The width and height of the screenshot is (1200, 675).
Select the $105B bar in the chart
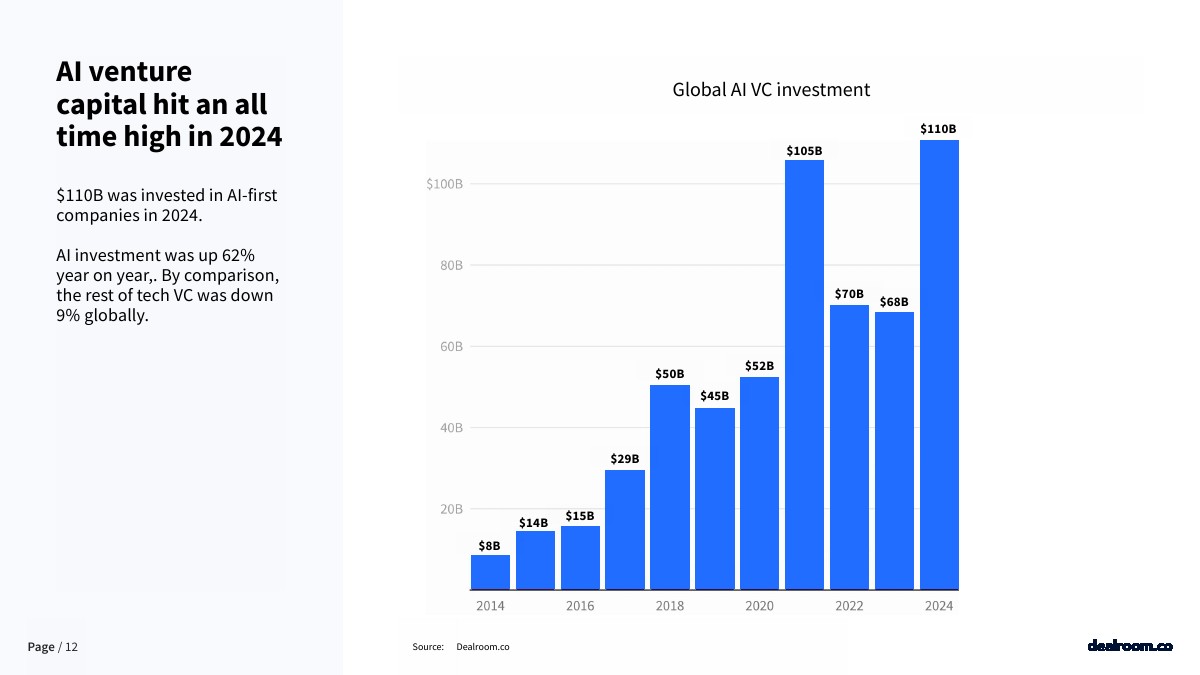804,374
